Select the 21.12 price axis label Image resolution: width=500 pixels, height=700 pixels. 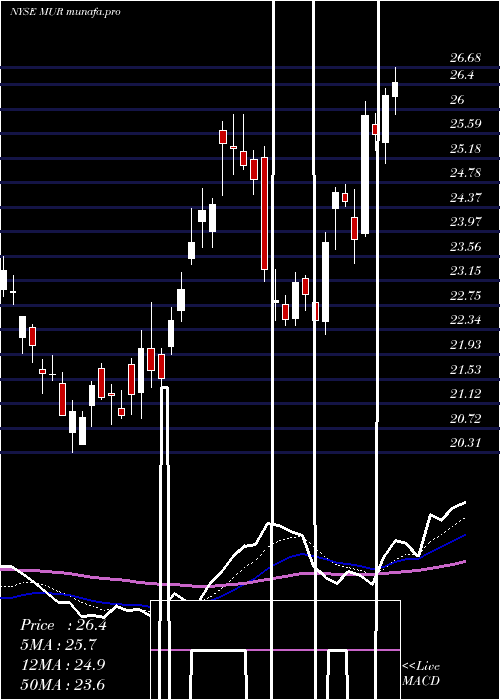click(x=466, y=393)
